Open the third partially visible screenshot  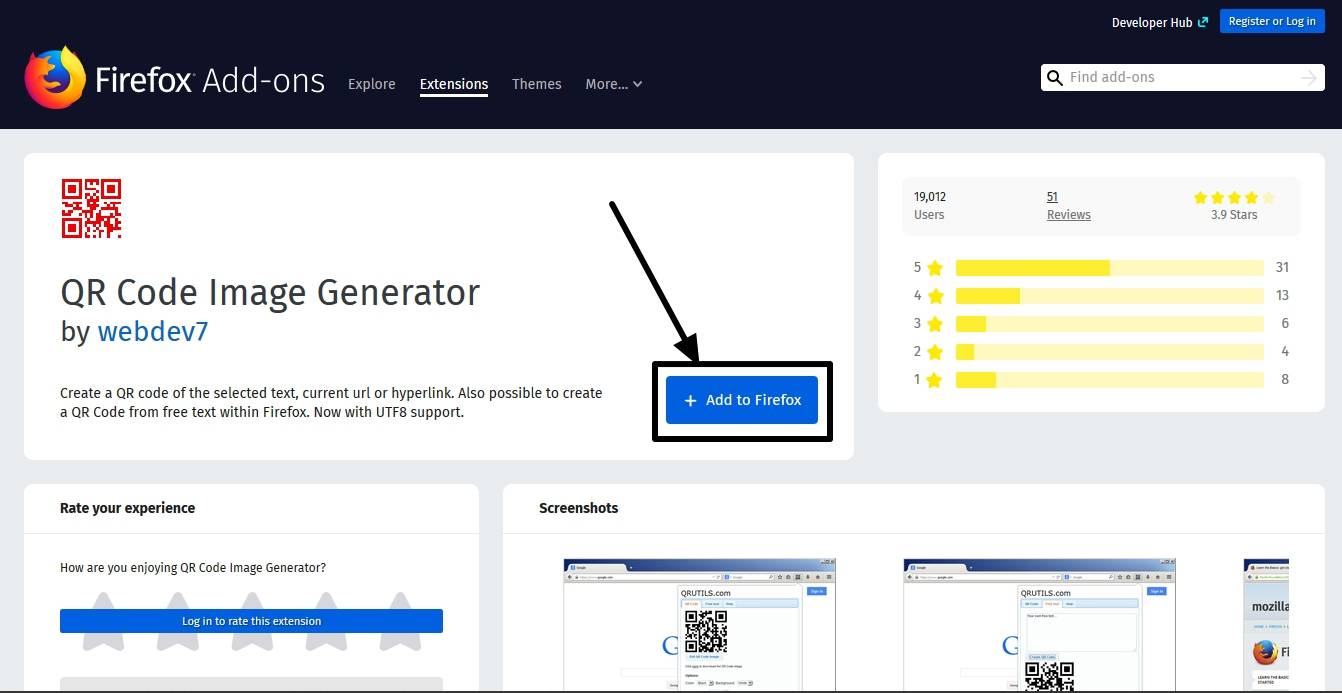click(1266, 624)
